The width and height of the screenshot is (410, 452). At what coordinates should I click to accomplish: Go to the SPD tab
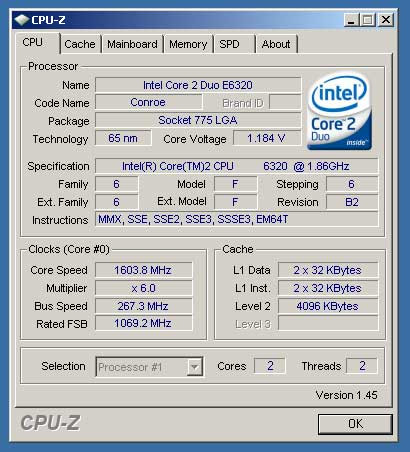click(x=233, y=44)
